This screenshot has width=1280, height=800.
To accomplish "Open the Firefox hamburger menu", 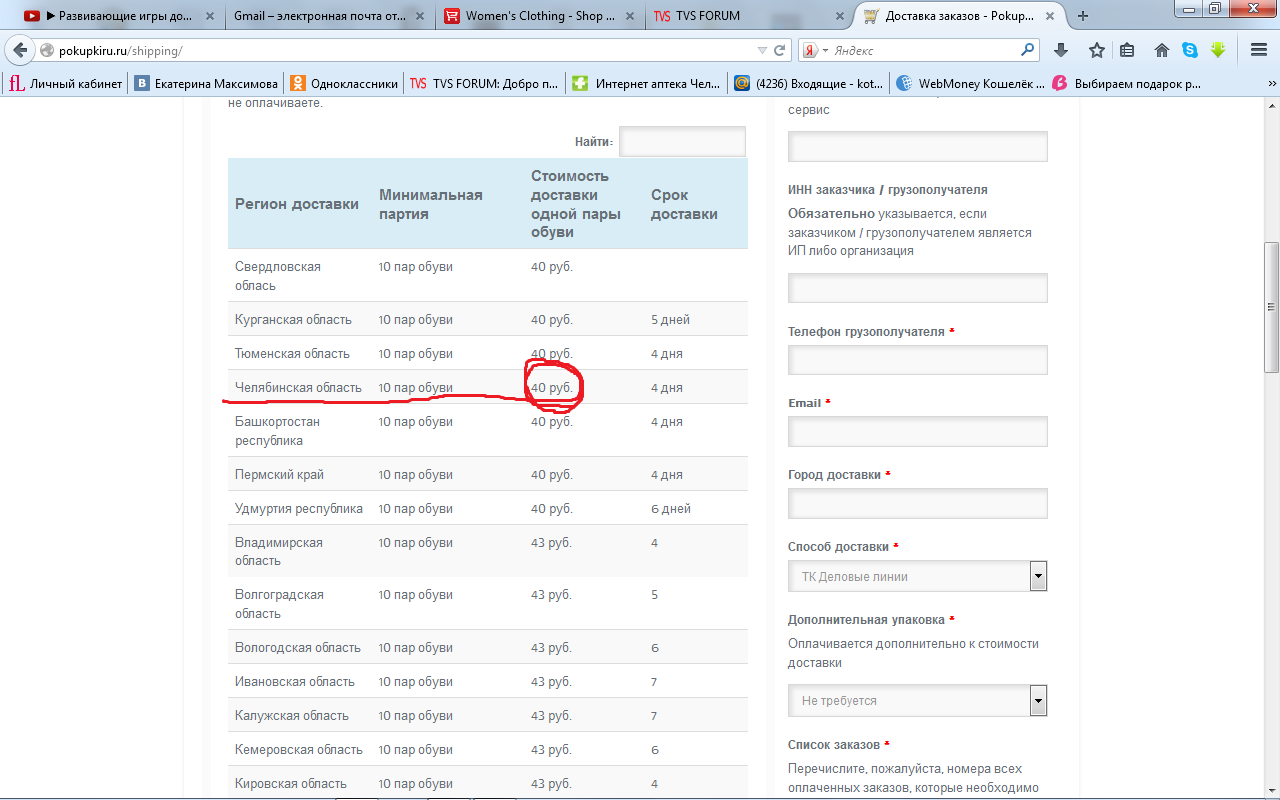I will point(1259,50).
